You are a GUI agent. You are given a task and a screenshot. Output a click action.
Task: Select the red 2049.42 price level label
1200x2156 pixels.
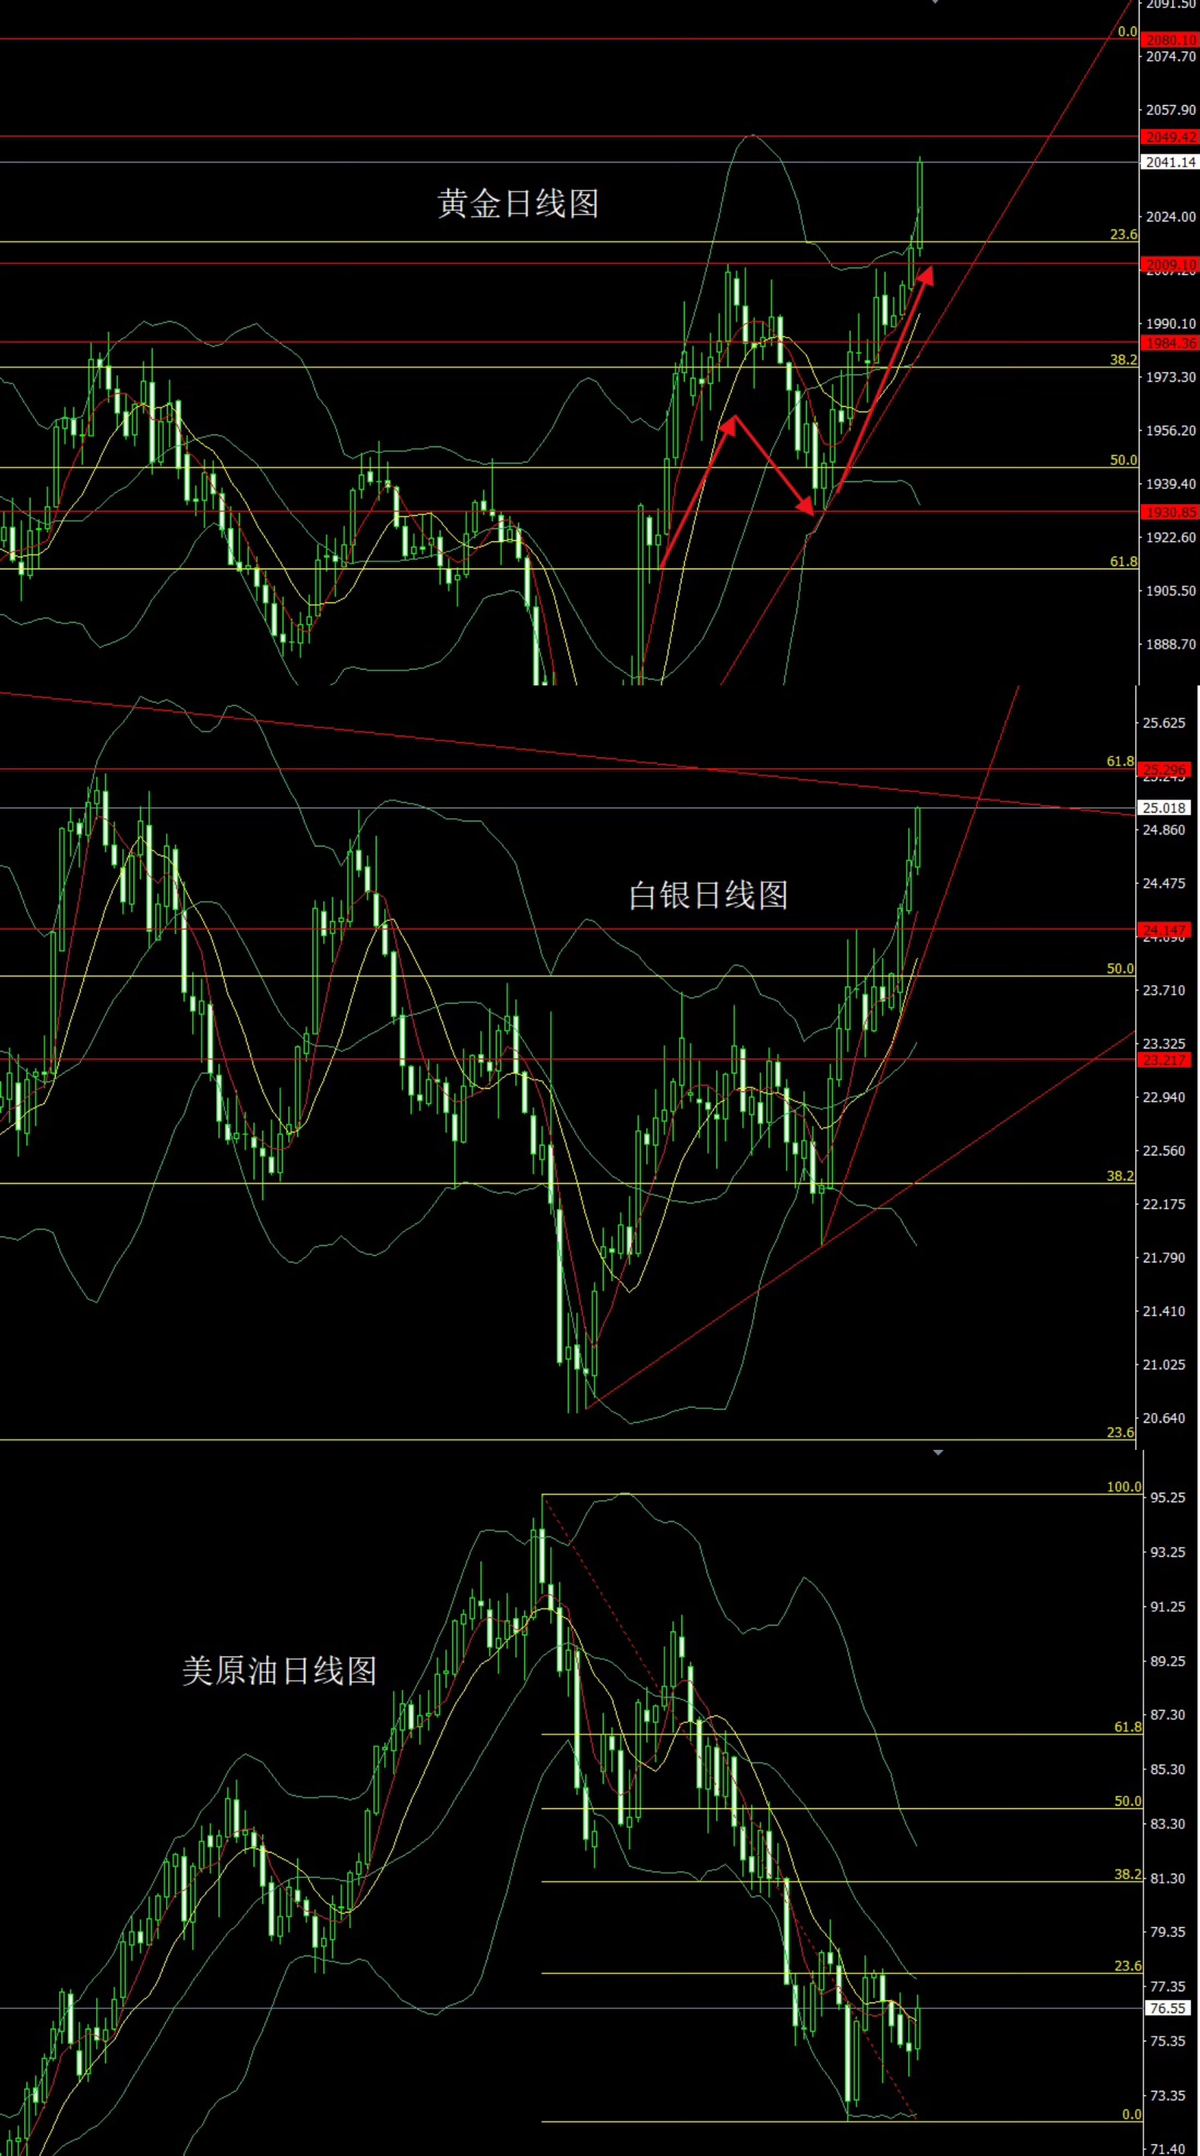pos(1169,137)
